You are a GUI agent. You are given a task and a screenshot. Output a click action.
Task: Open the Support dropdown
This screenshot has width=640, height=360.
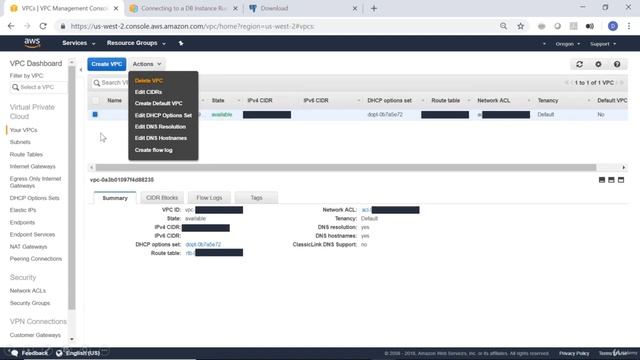tap(603, 44)
